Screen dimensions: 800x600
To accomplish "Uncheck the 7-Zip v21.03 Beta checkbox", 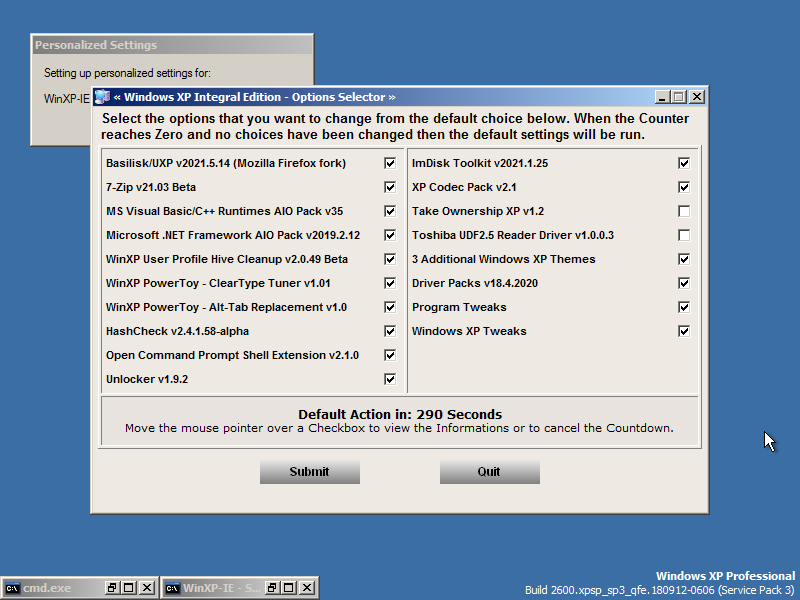I will click(x=390, y=187).
